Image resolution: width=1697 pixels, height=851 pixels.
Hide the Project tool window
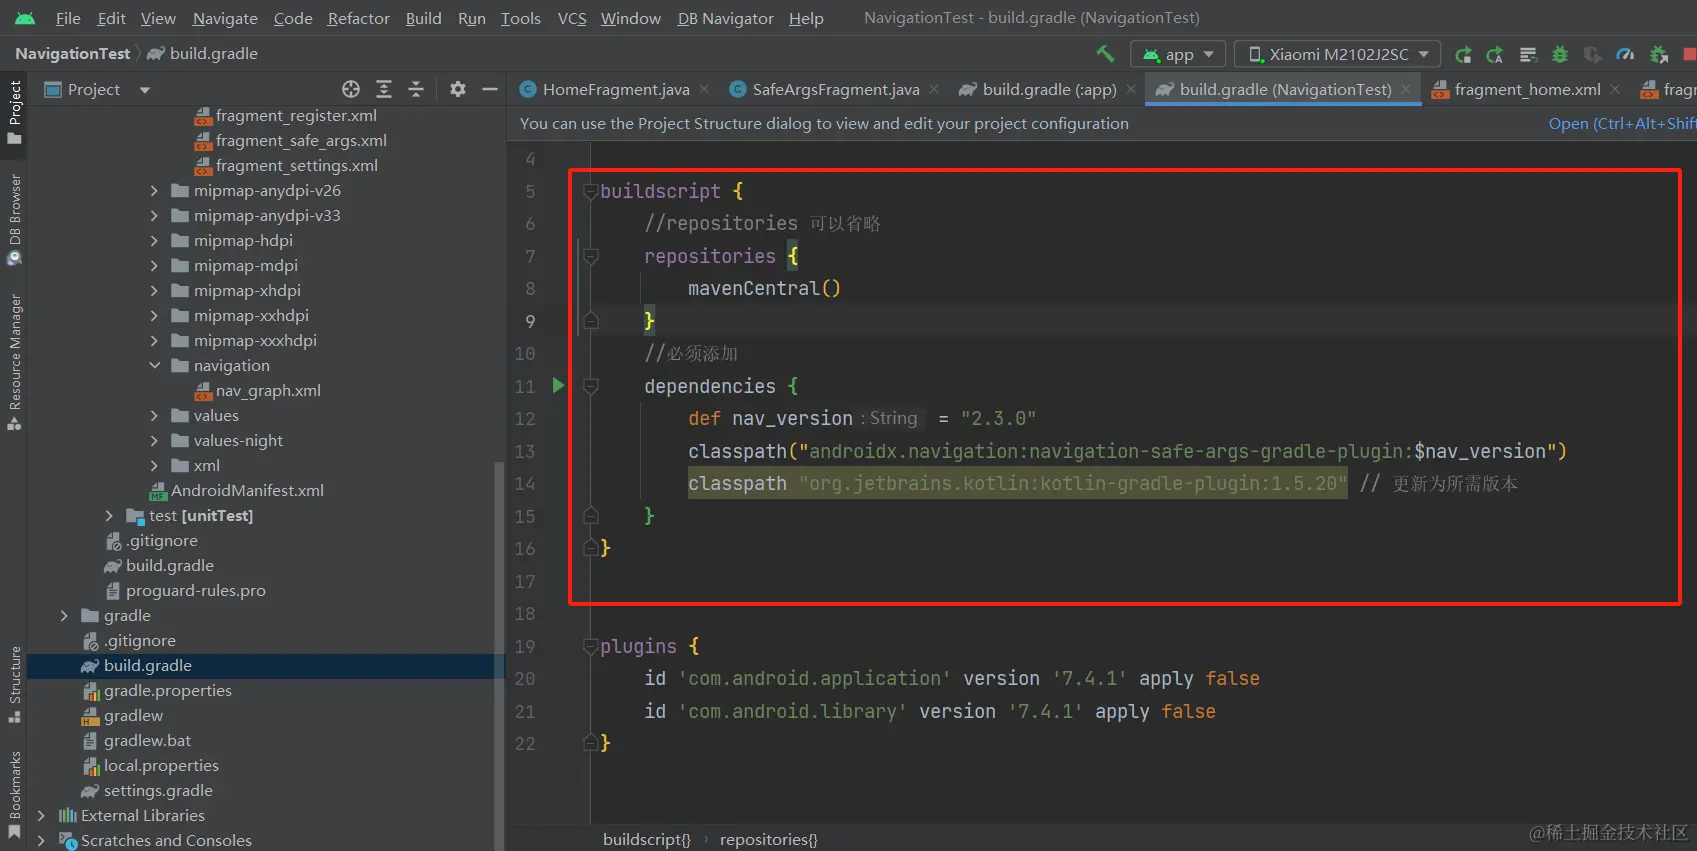490,90
